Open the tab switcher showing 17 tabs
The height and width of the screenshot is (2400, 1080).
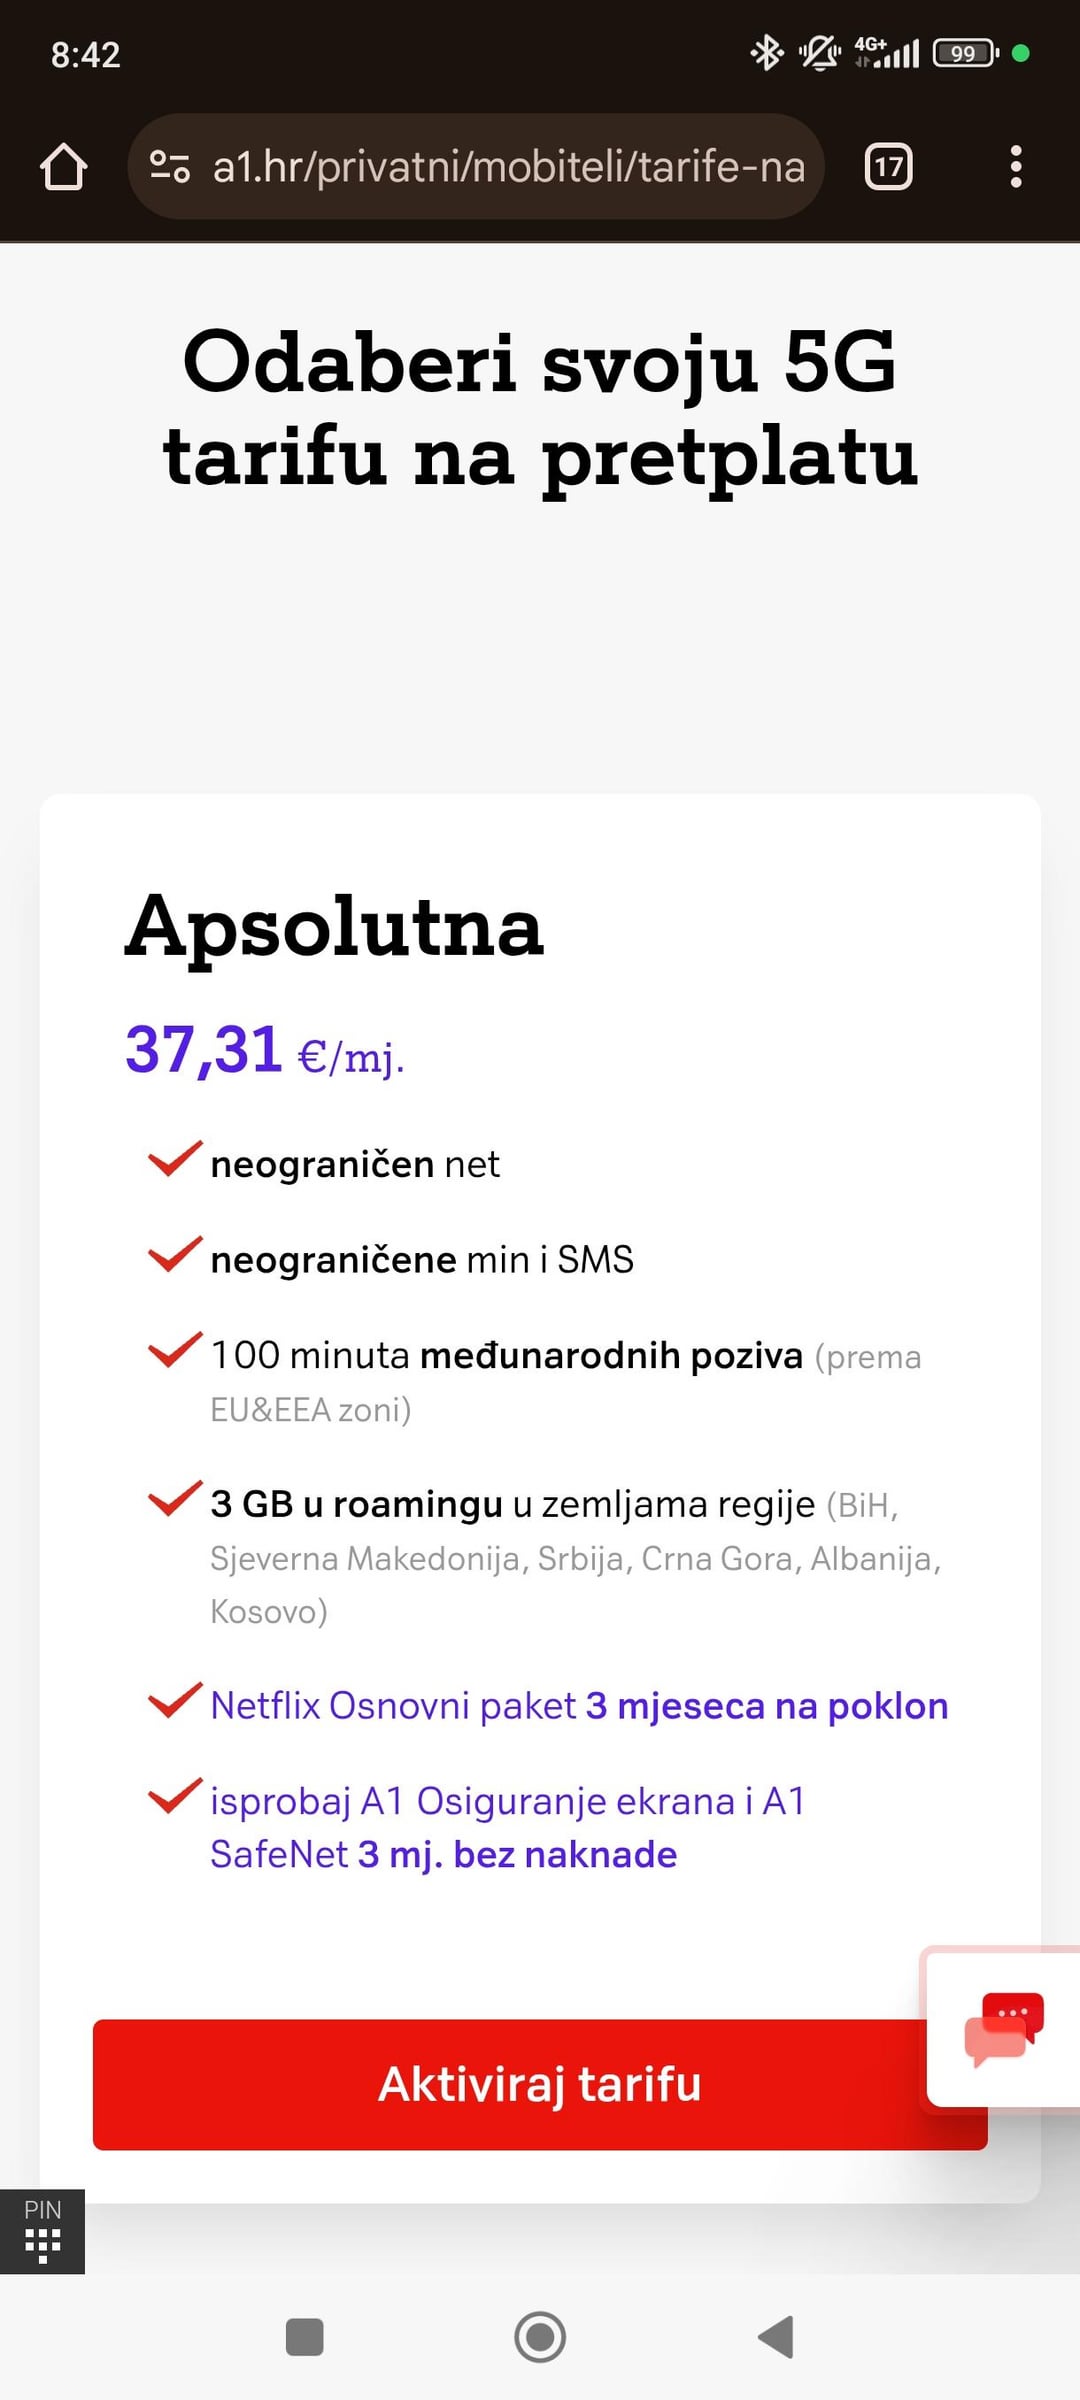[x=888, y=166]
